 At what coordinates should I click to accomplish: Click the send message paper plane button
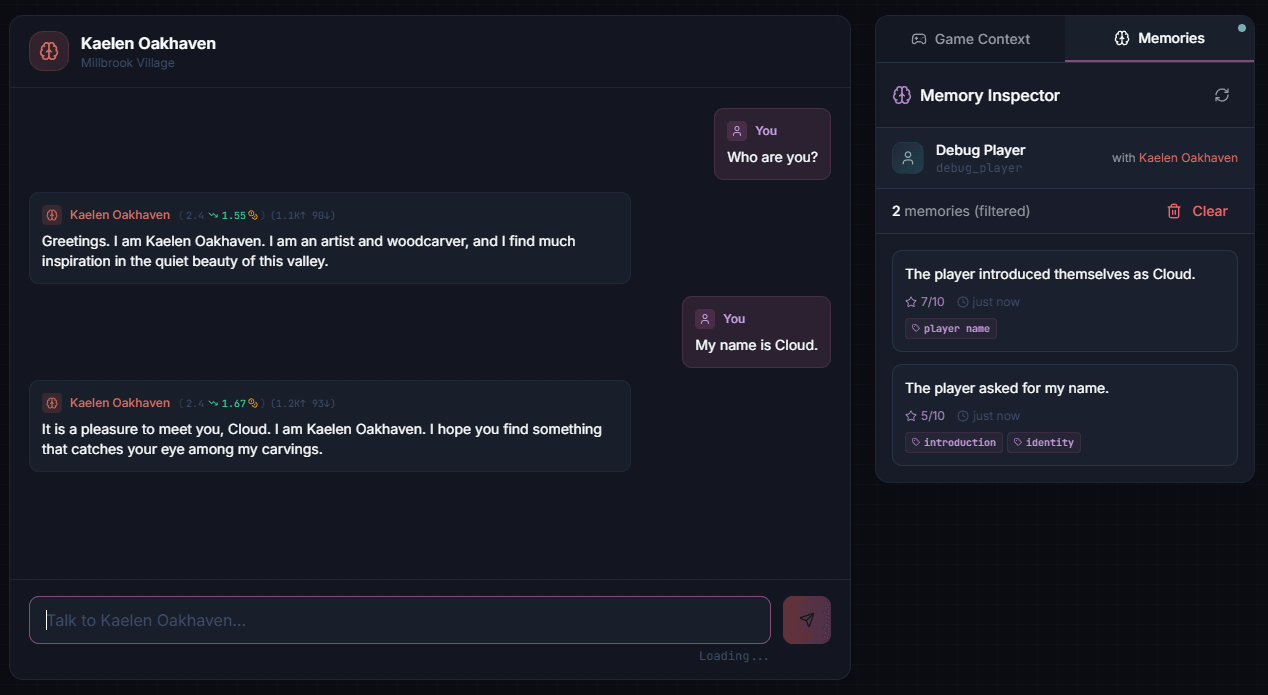(806, 620)
